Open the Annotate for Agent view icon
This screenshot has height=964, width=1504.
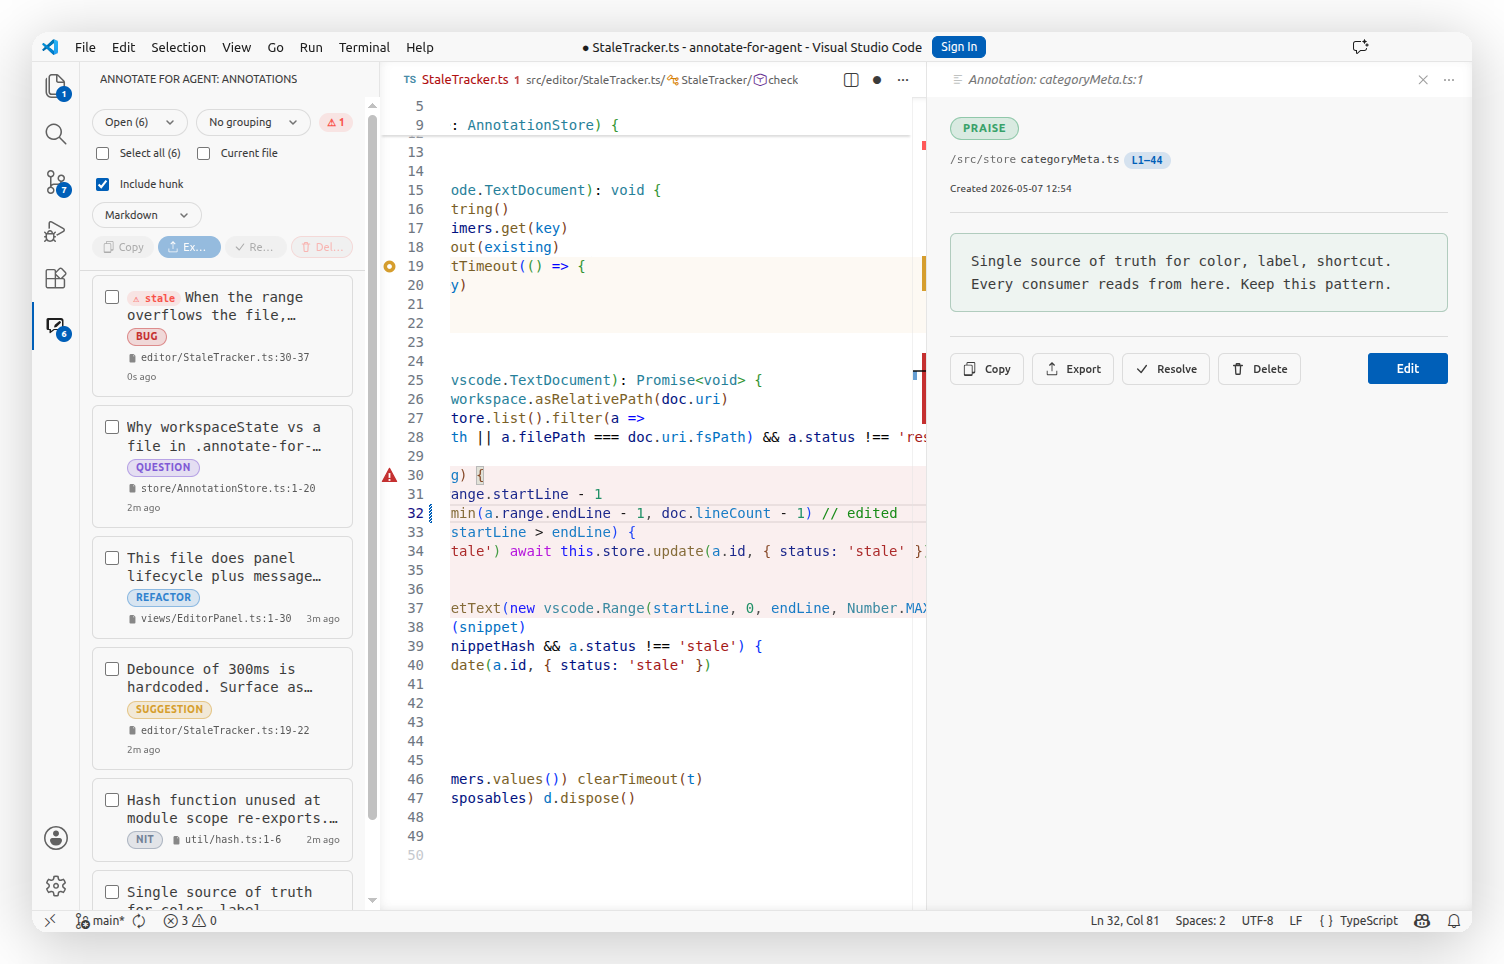pyautogui.click(x=56, y=327)
